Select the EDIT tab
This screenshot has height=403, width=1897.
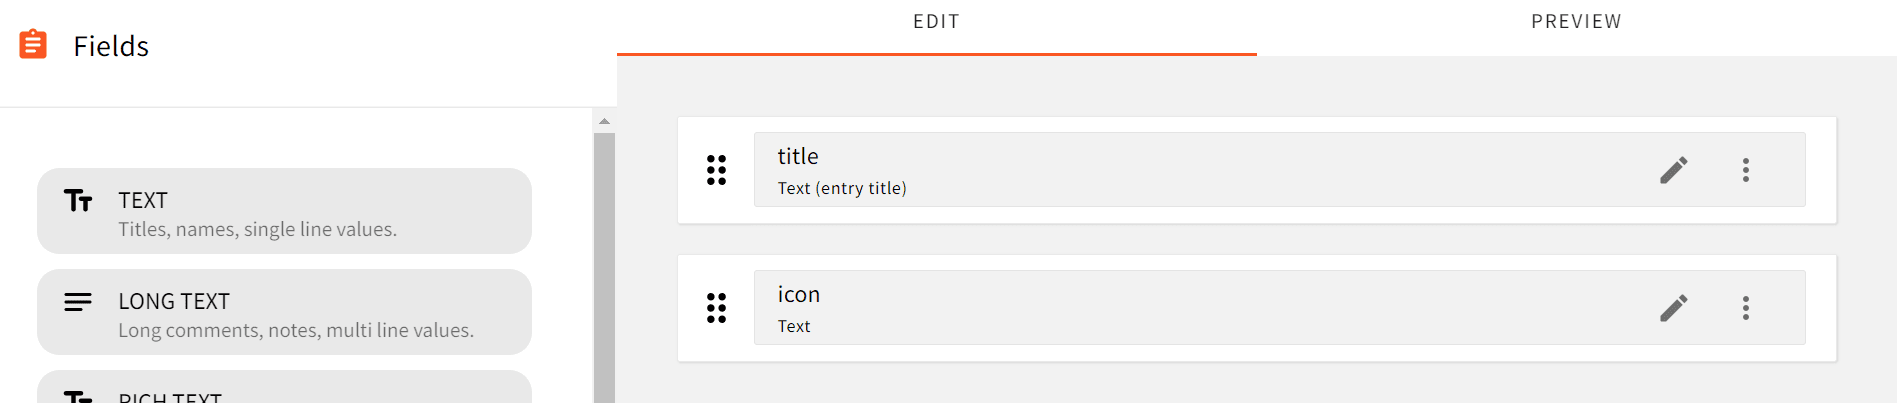pyautogui.click(x=936, y=22)
